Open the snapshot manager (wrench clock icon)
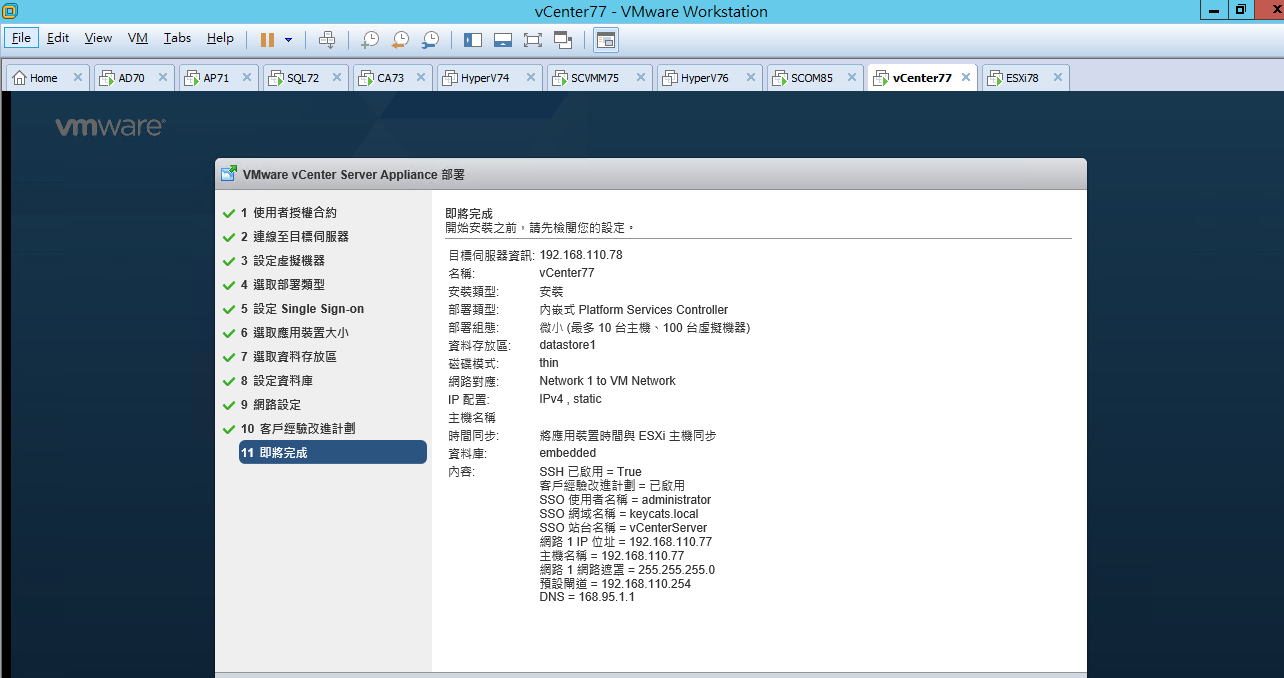This screenshot has width=1284, height=678. [x=430, y=39]
